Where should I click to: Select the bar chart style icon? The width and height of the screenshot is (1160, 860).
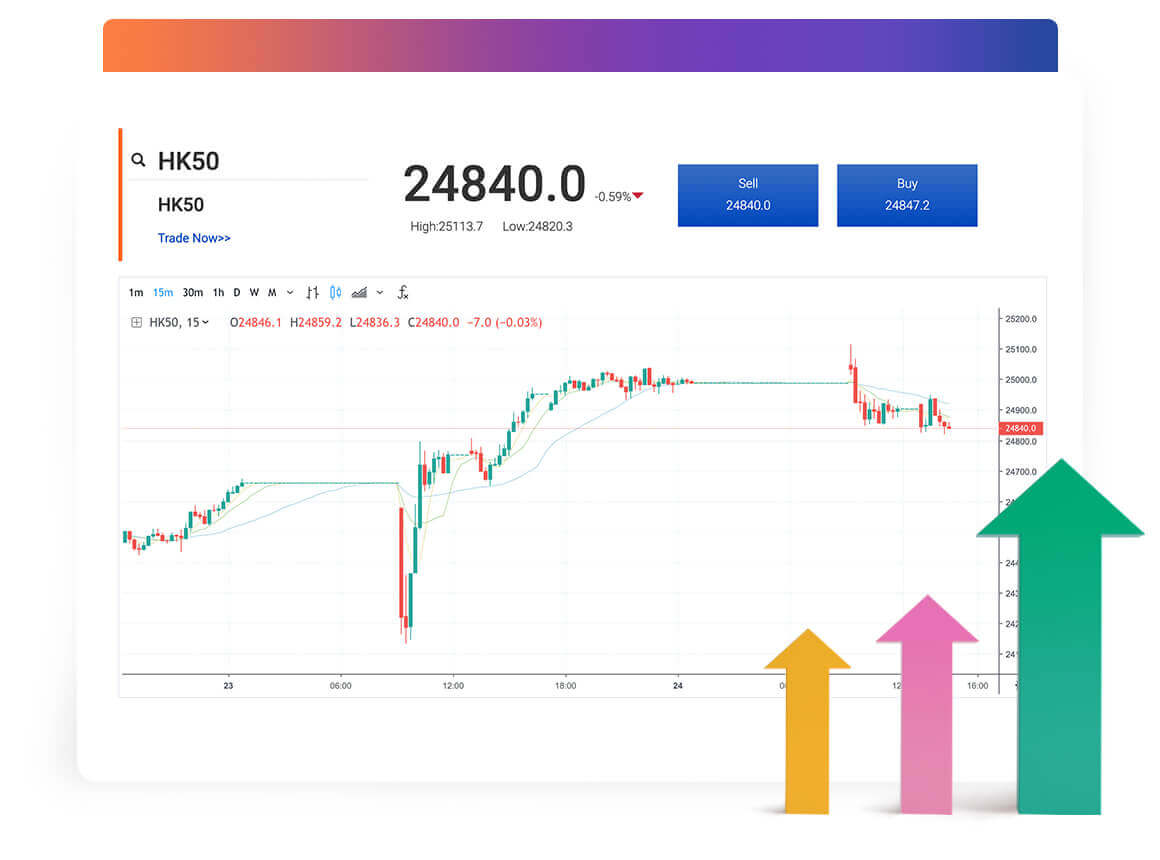click(x=313, y=293)
